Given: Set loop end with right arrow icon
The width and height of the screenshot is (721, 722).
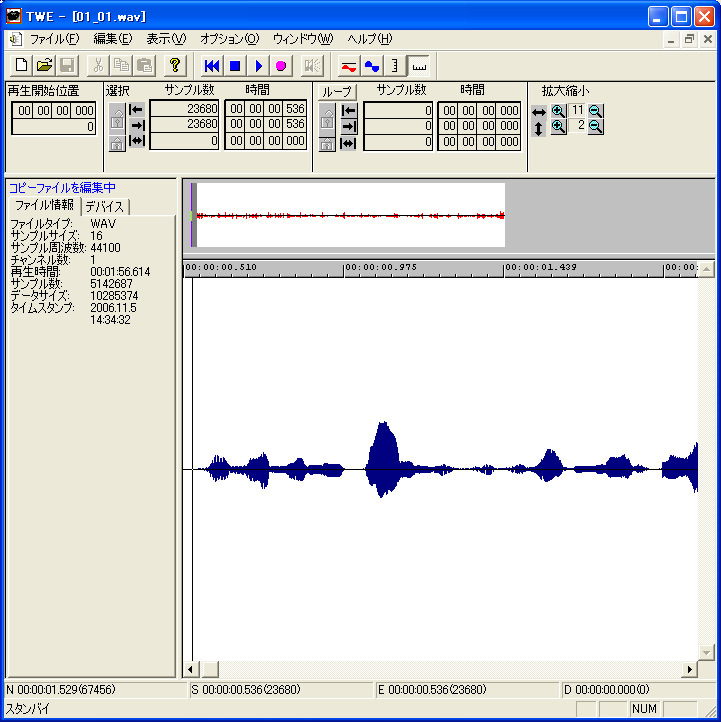Looking at the screenshot, I should [349, 126].
